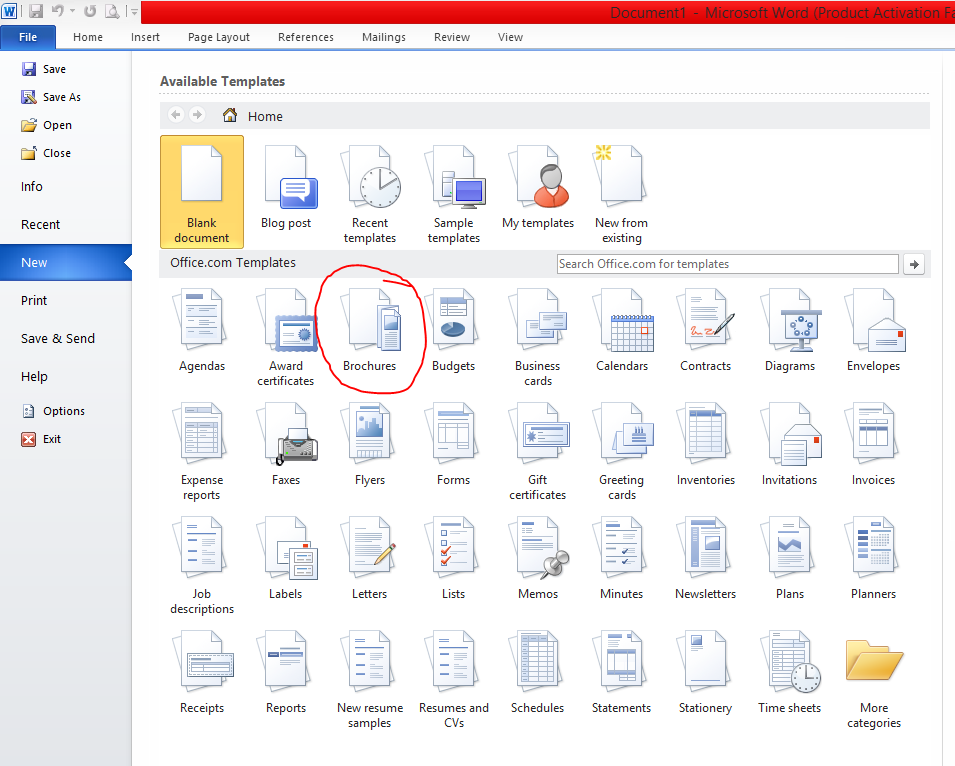The width and height of the screenshot is (955, 766).
Task: Go forward in template navigation
Action: [197, 114]
